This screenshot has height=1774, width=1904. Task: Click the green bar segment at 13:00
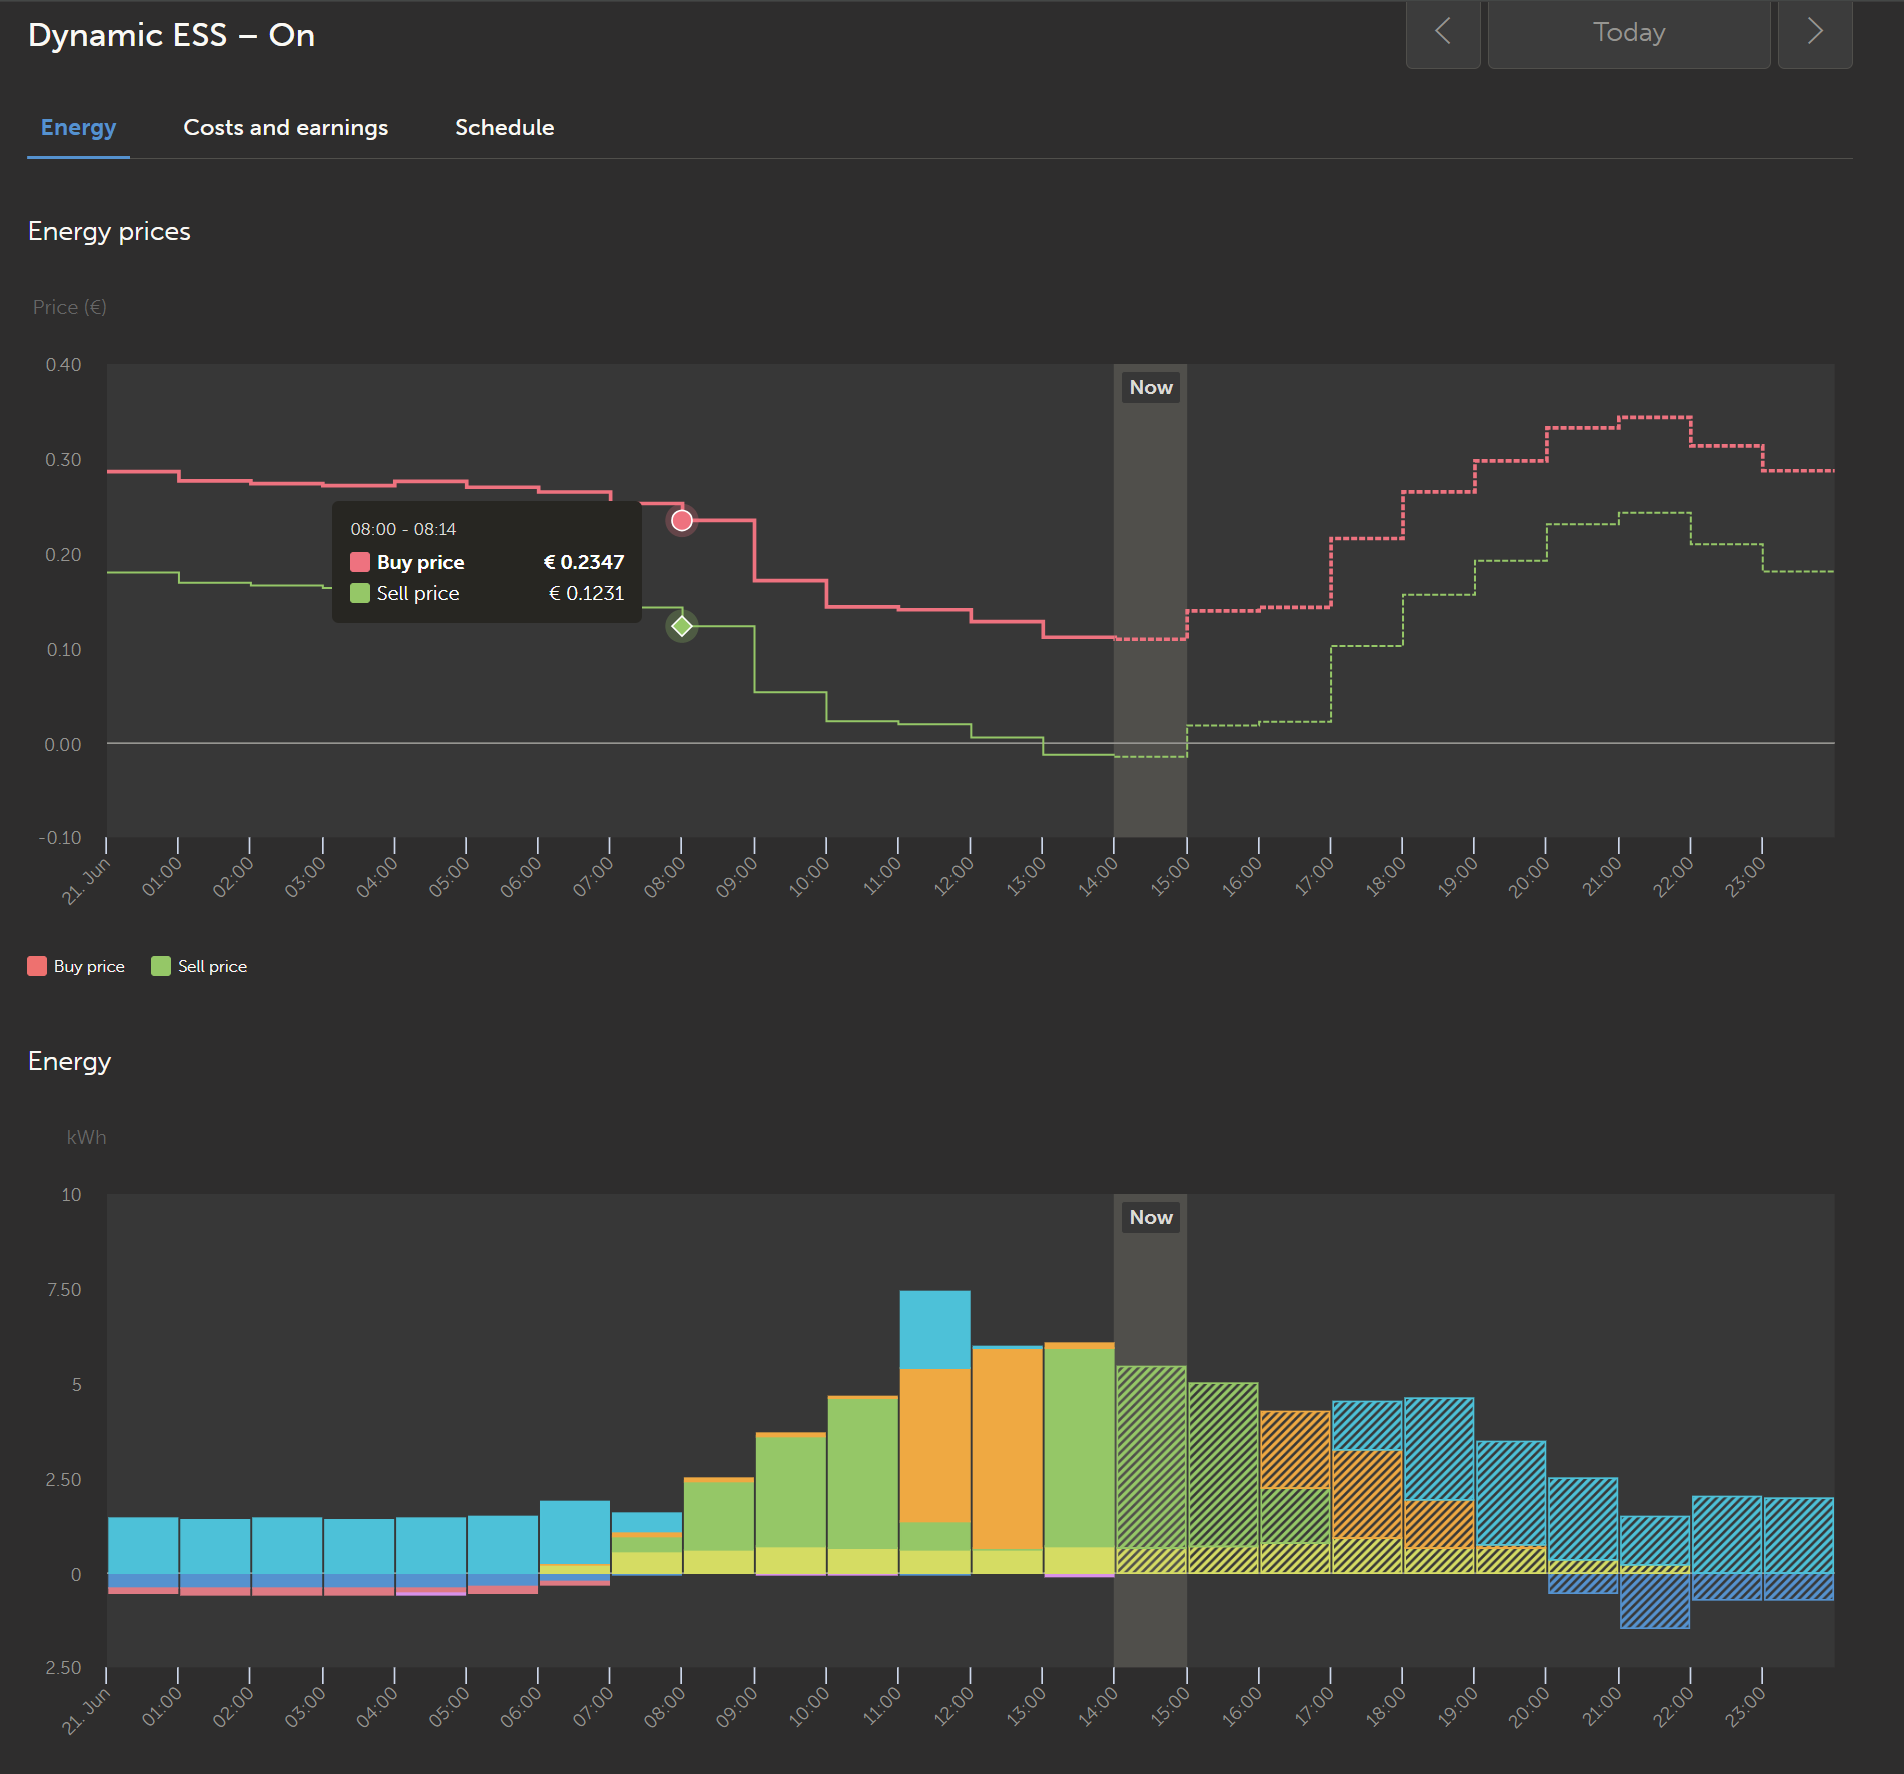click(x=1079, y=1447)
